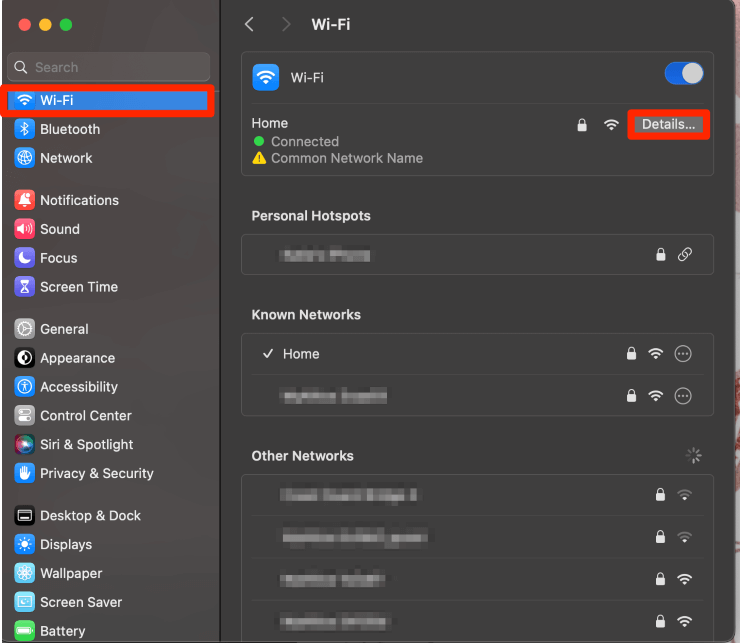Select the Network globe icon
This screenshot has height=643, width=740.
pos(25,158)
